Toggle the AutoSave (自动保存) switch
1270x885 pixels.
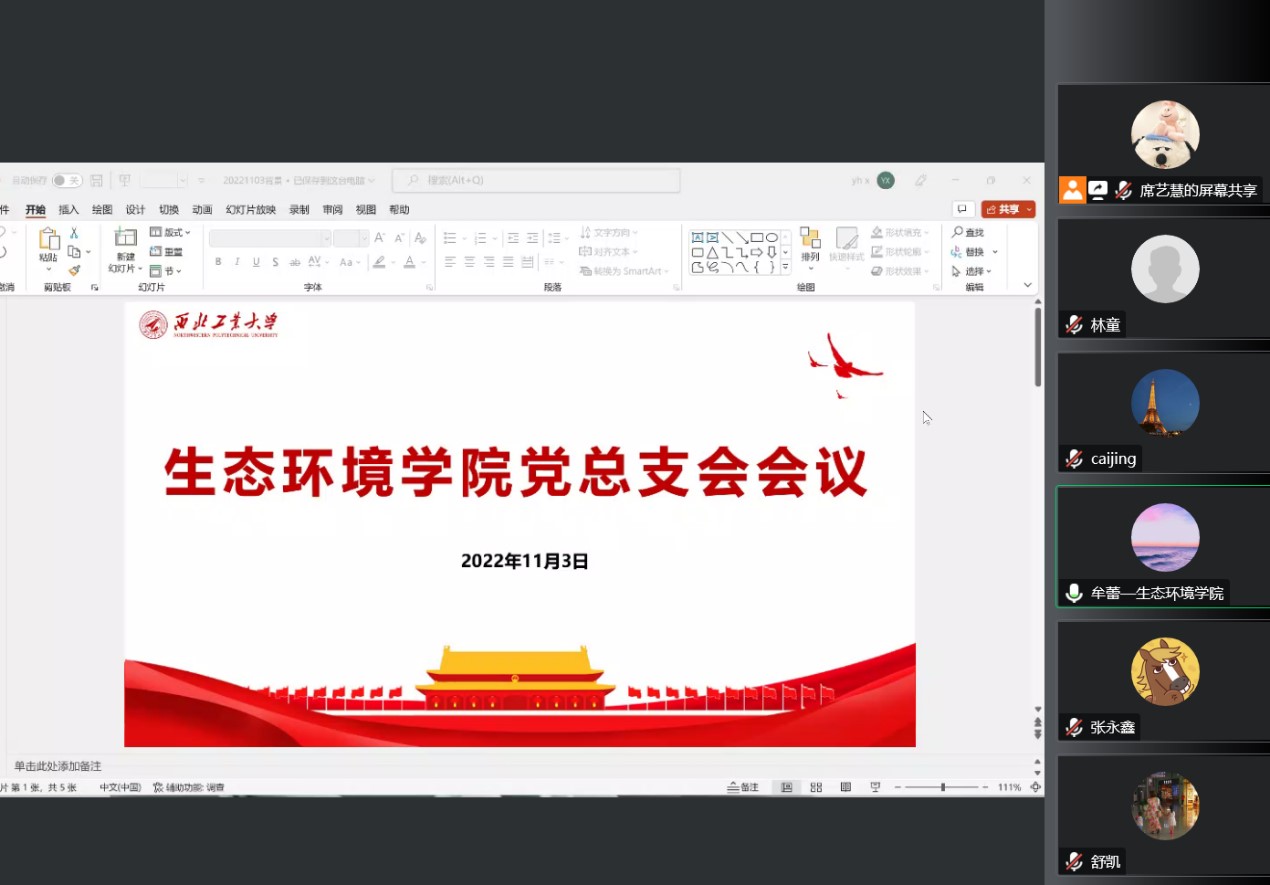click(x=67, y=181)
